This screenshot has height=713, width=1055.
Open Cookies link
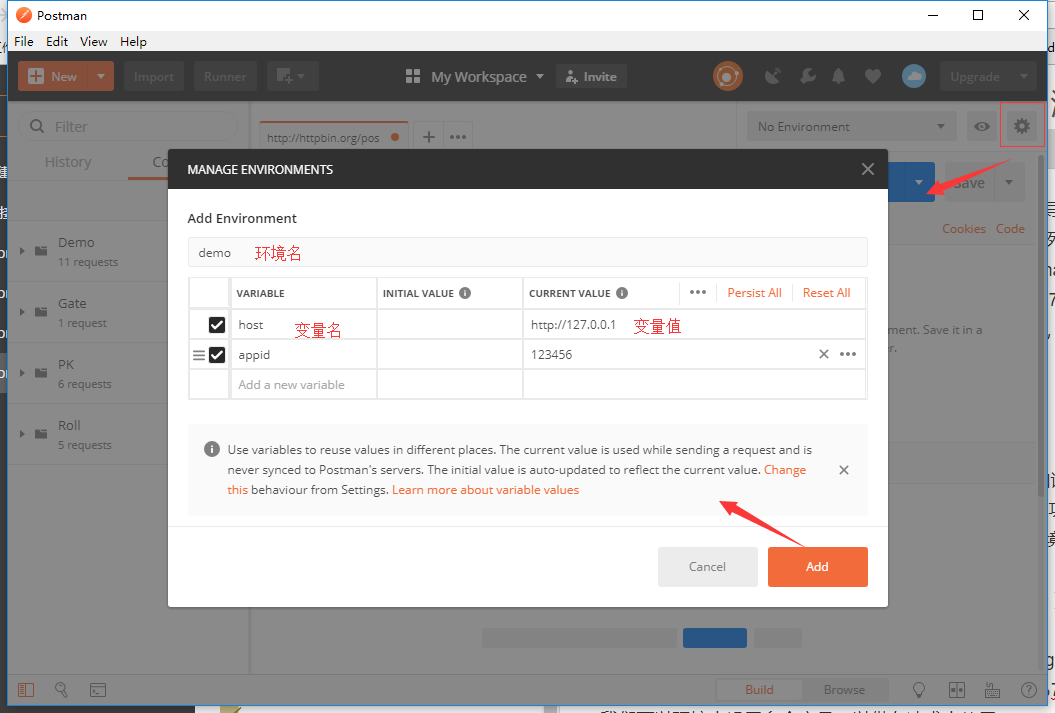963,229
